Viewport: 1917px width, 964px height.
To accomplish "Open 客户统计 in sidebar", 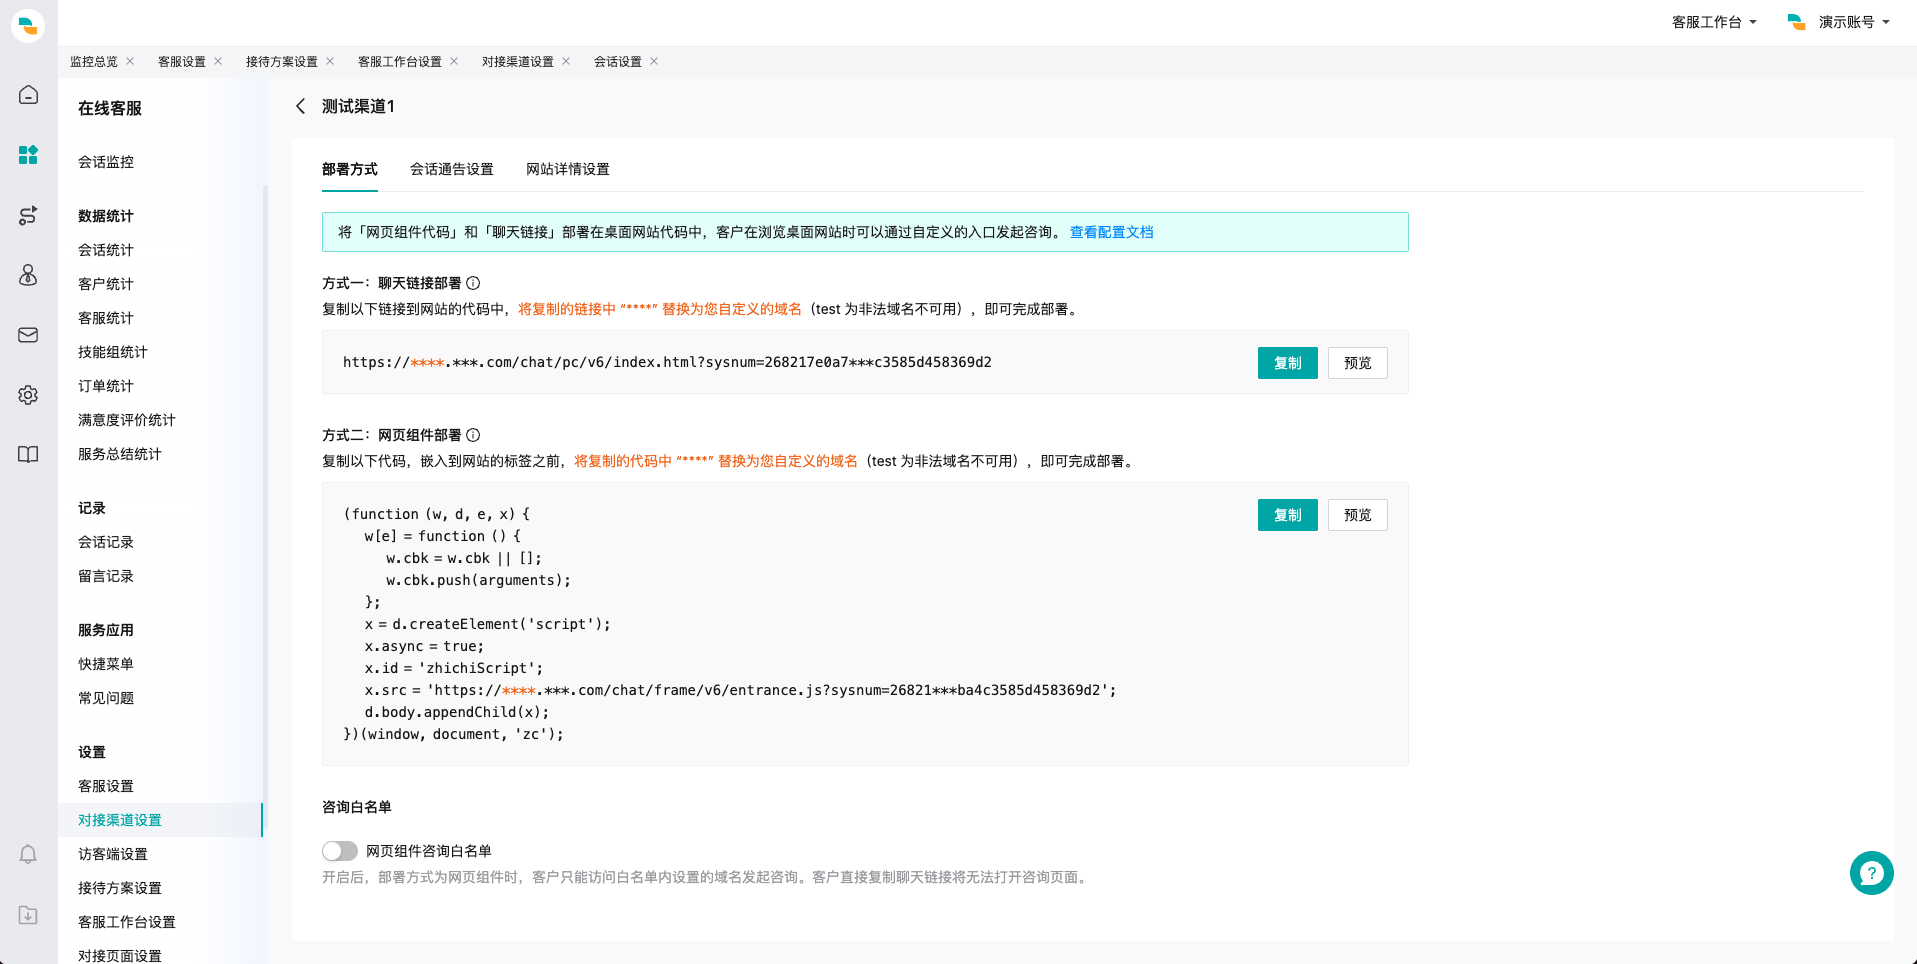I will tap(106, 284).
